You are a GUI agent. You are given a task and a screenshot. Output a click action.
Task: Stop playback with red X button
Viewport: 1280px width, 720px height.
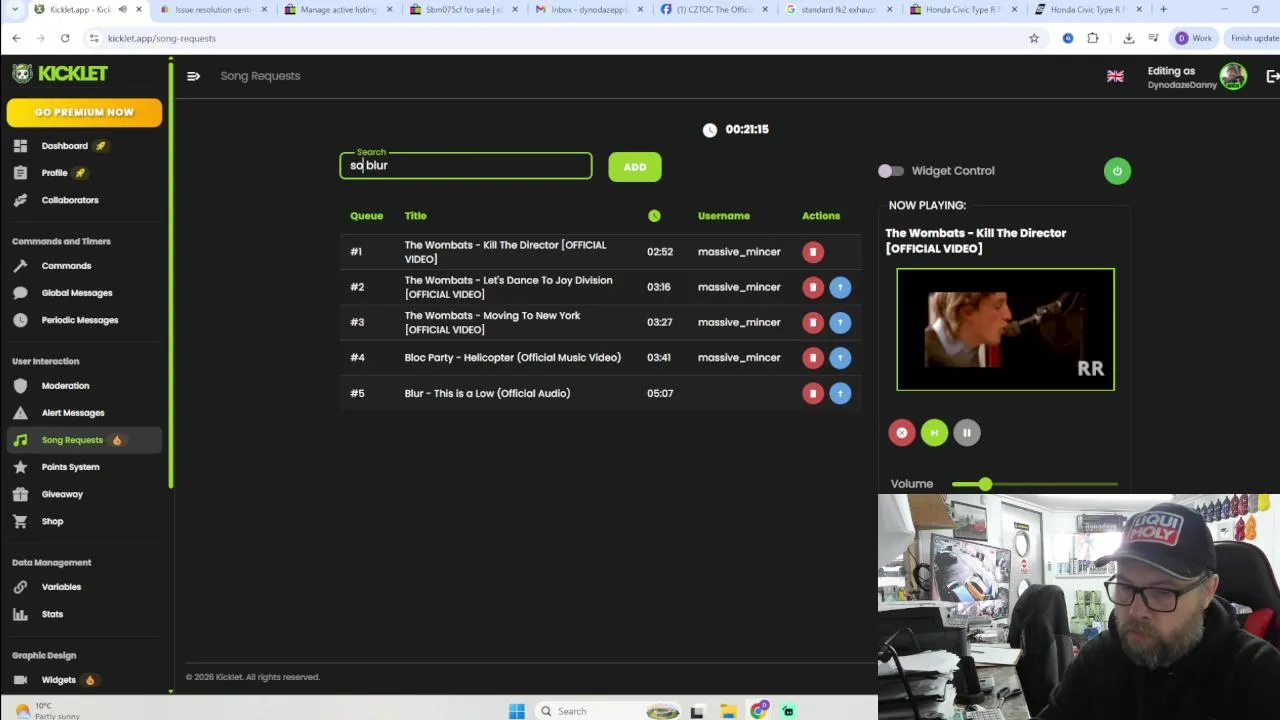click(x=902, y=433)
